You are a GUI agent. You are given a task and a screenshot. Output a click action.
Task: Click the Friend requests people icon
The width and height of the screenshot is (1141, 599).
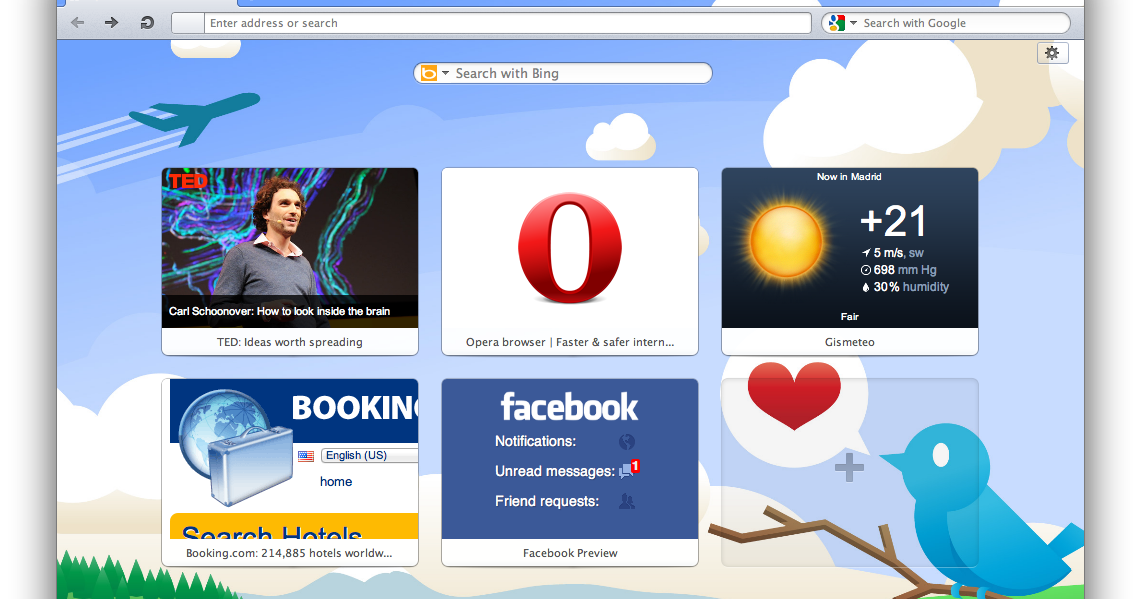(x=627, y=501)
